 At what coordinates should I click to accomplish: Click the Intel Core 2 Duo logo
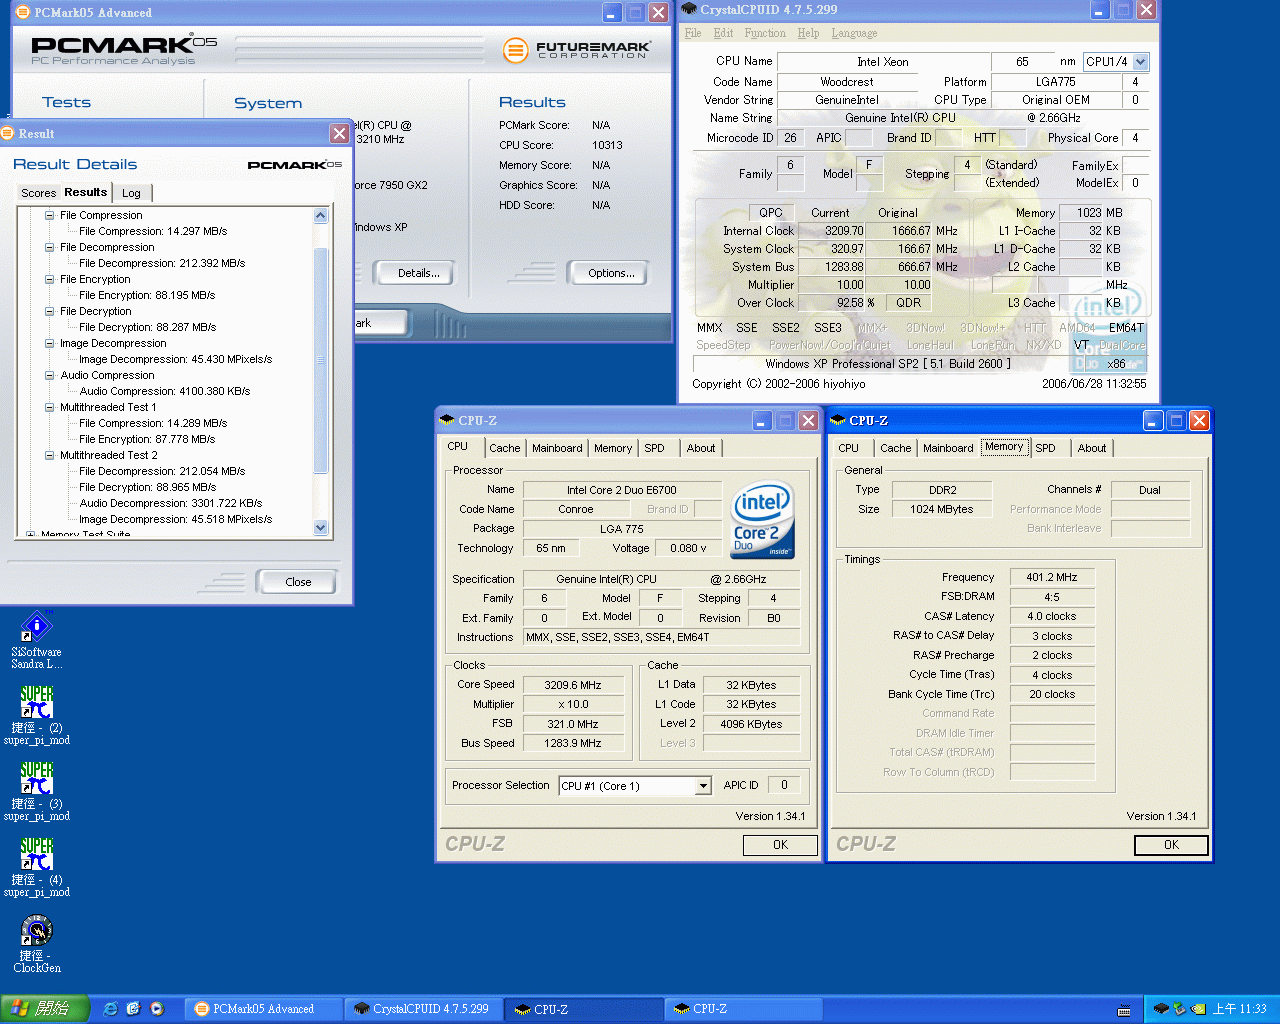763,520
